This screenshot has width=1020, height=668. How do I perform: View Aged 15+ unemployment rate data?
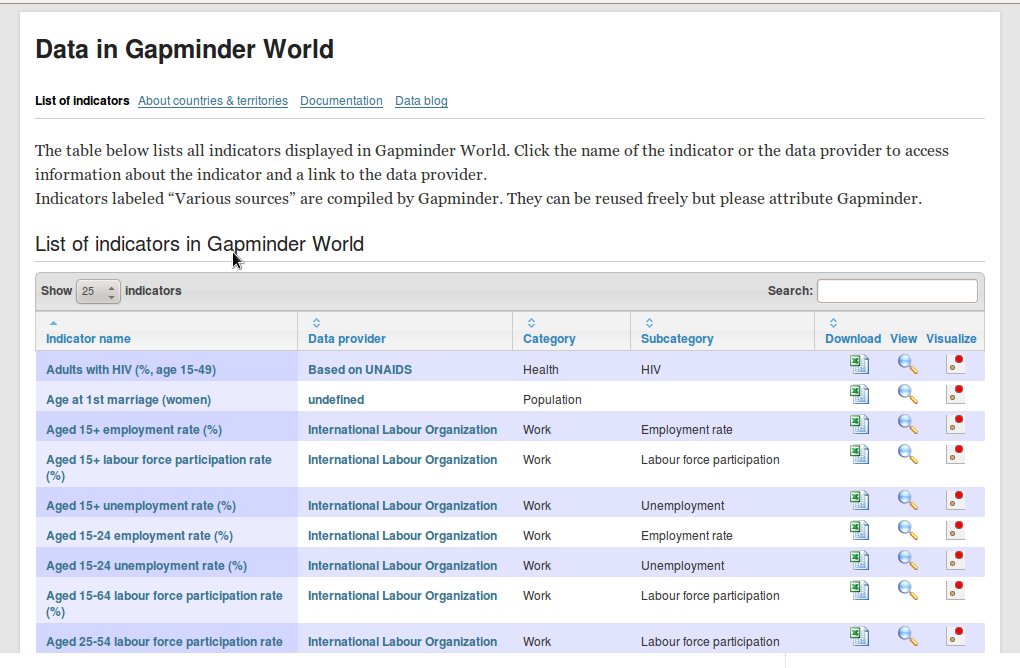pos(907,501)
